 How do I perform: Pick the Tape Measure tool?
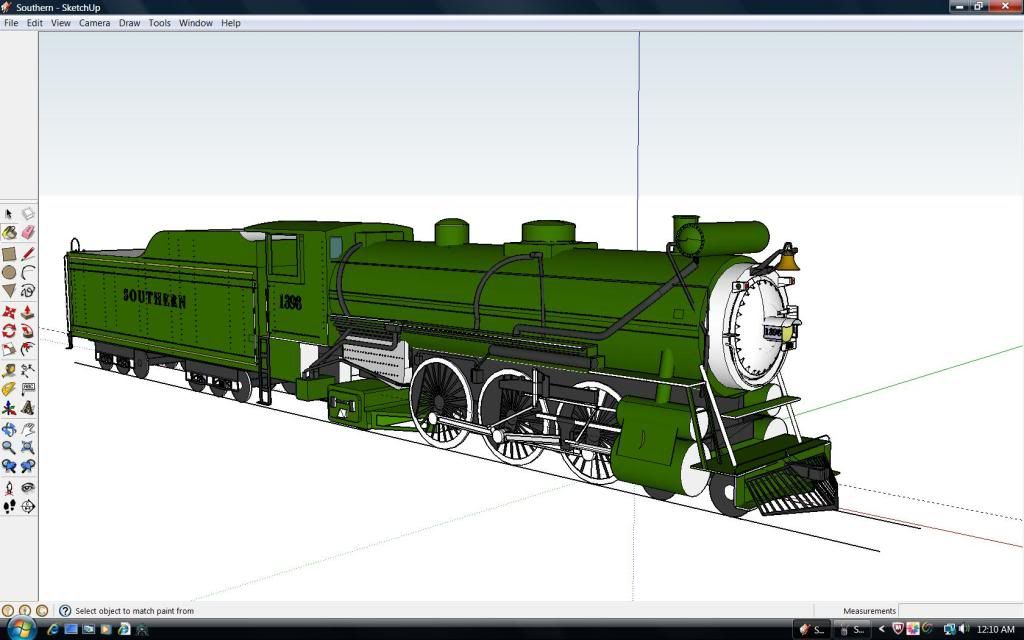8,370
